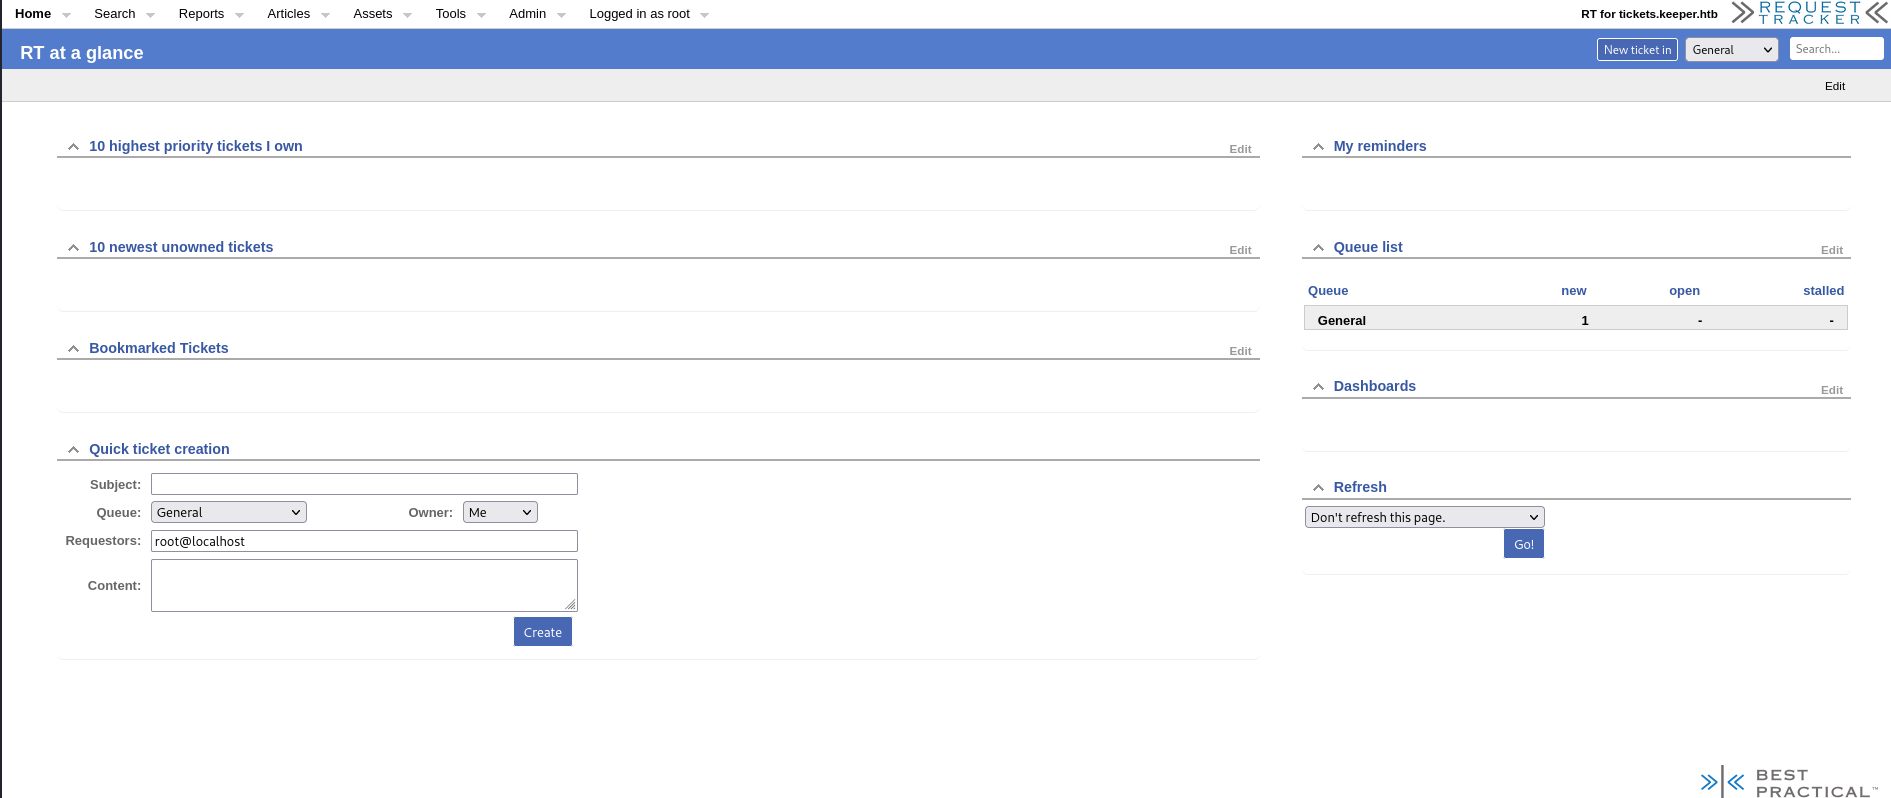The image size is (1891, 798).
Task: Open the 10 highest priority tickets I own link
Action: click(x=195, y=146)
